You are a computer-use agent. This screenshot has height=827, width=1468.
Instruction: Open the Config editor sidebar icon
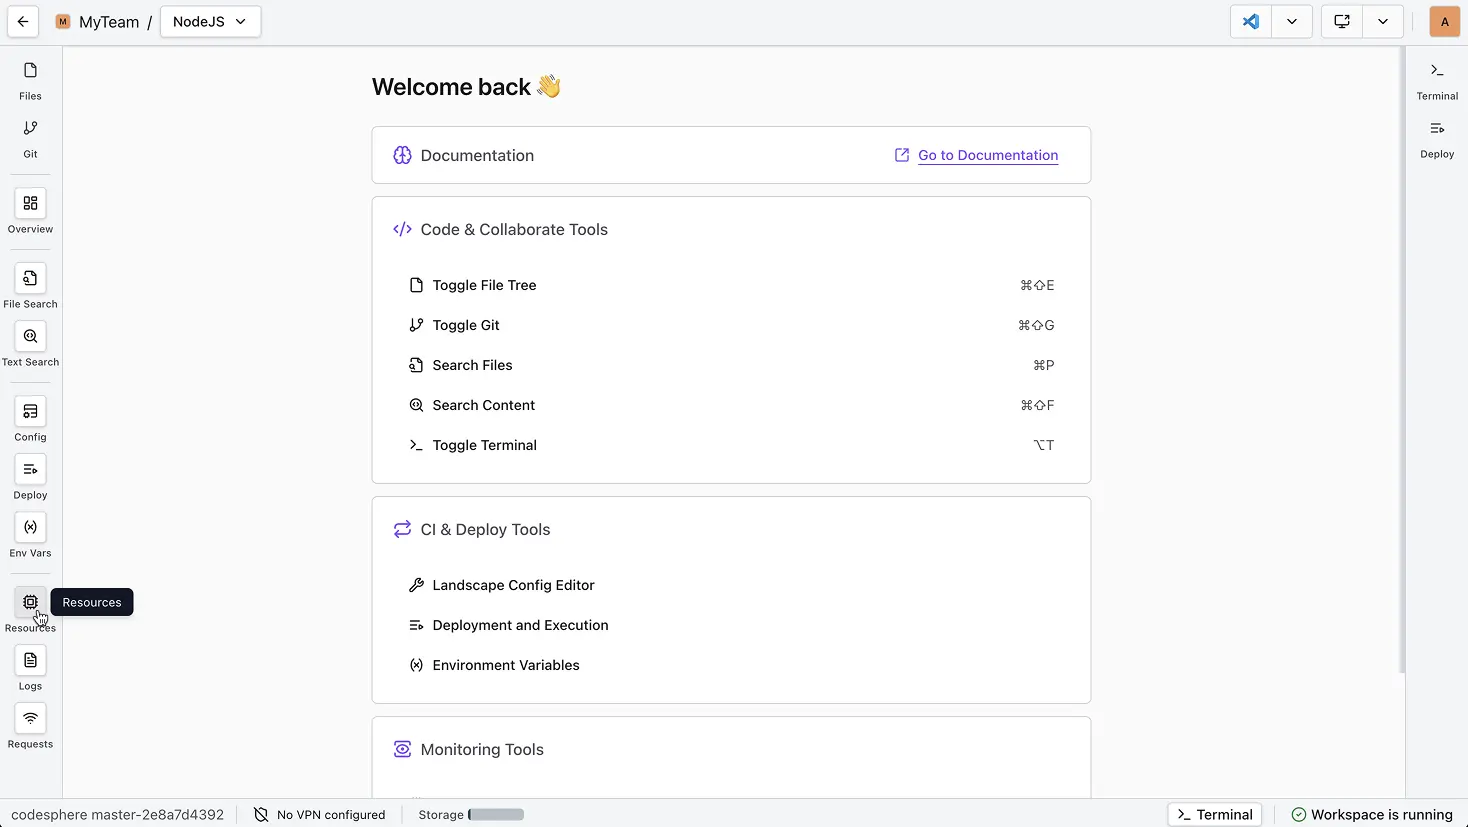click(x=30, y=412)
